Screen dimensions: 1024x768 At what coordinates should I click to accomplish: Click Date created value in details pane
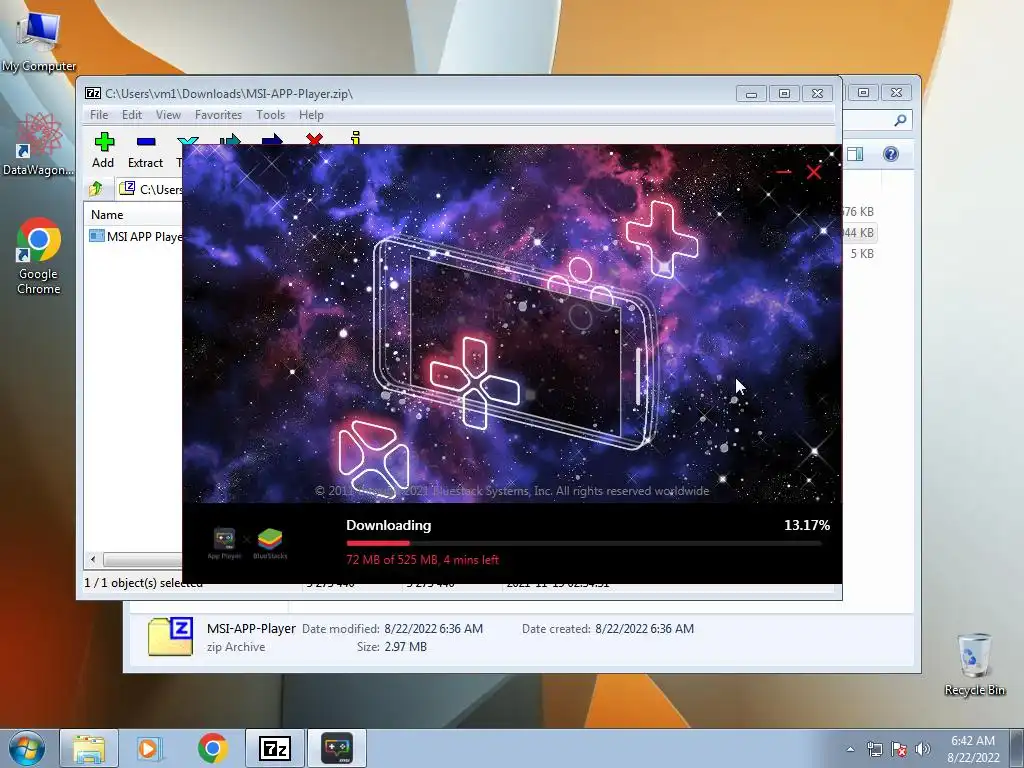pyautogui.click(x=644, y=629)
